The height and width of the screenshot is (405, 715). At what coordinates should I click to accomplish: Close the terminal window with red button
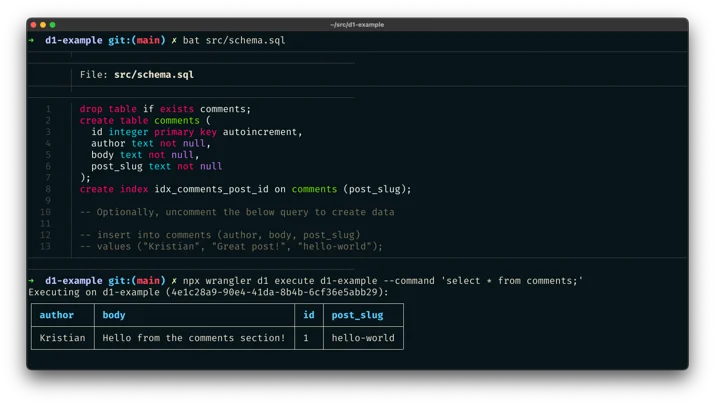33,25
